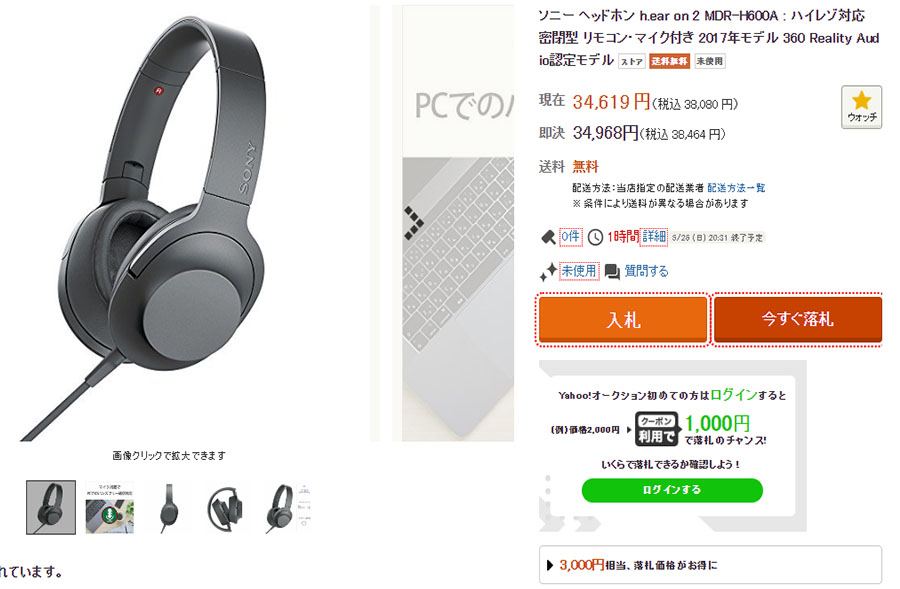Viewport: 900px width, 589px height.
Task: Click the 送料無料 free shipping badge
Action: [670, 61]
